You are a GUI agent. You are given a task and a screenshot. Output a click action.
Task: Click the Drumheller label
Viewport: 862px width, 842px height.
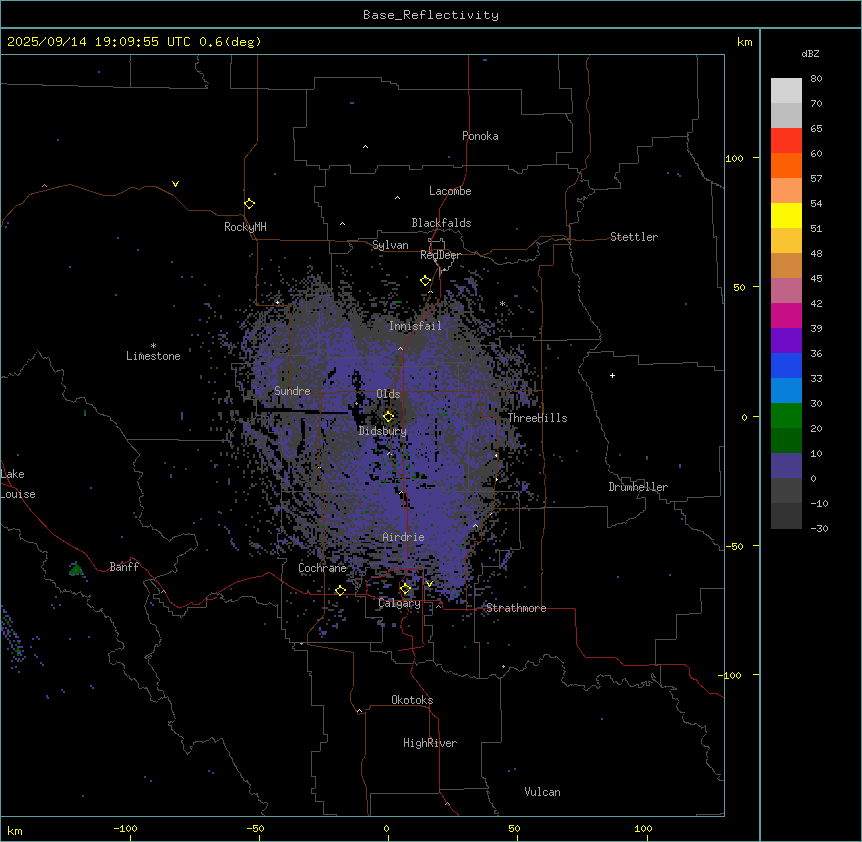pos(638,487)
